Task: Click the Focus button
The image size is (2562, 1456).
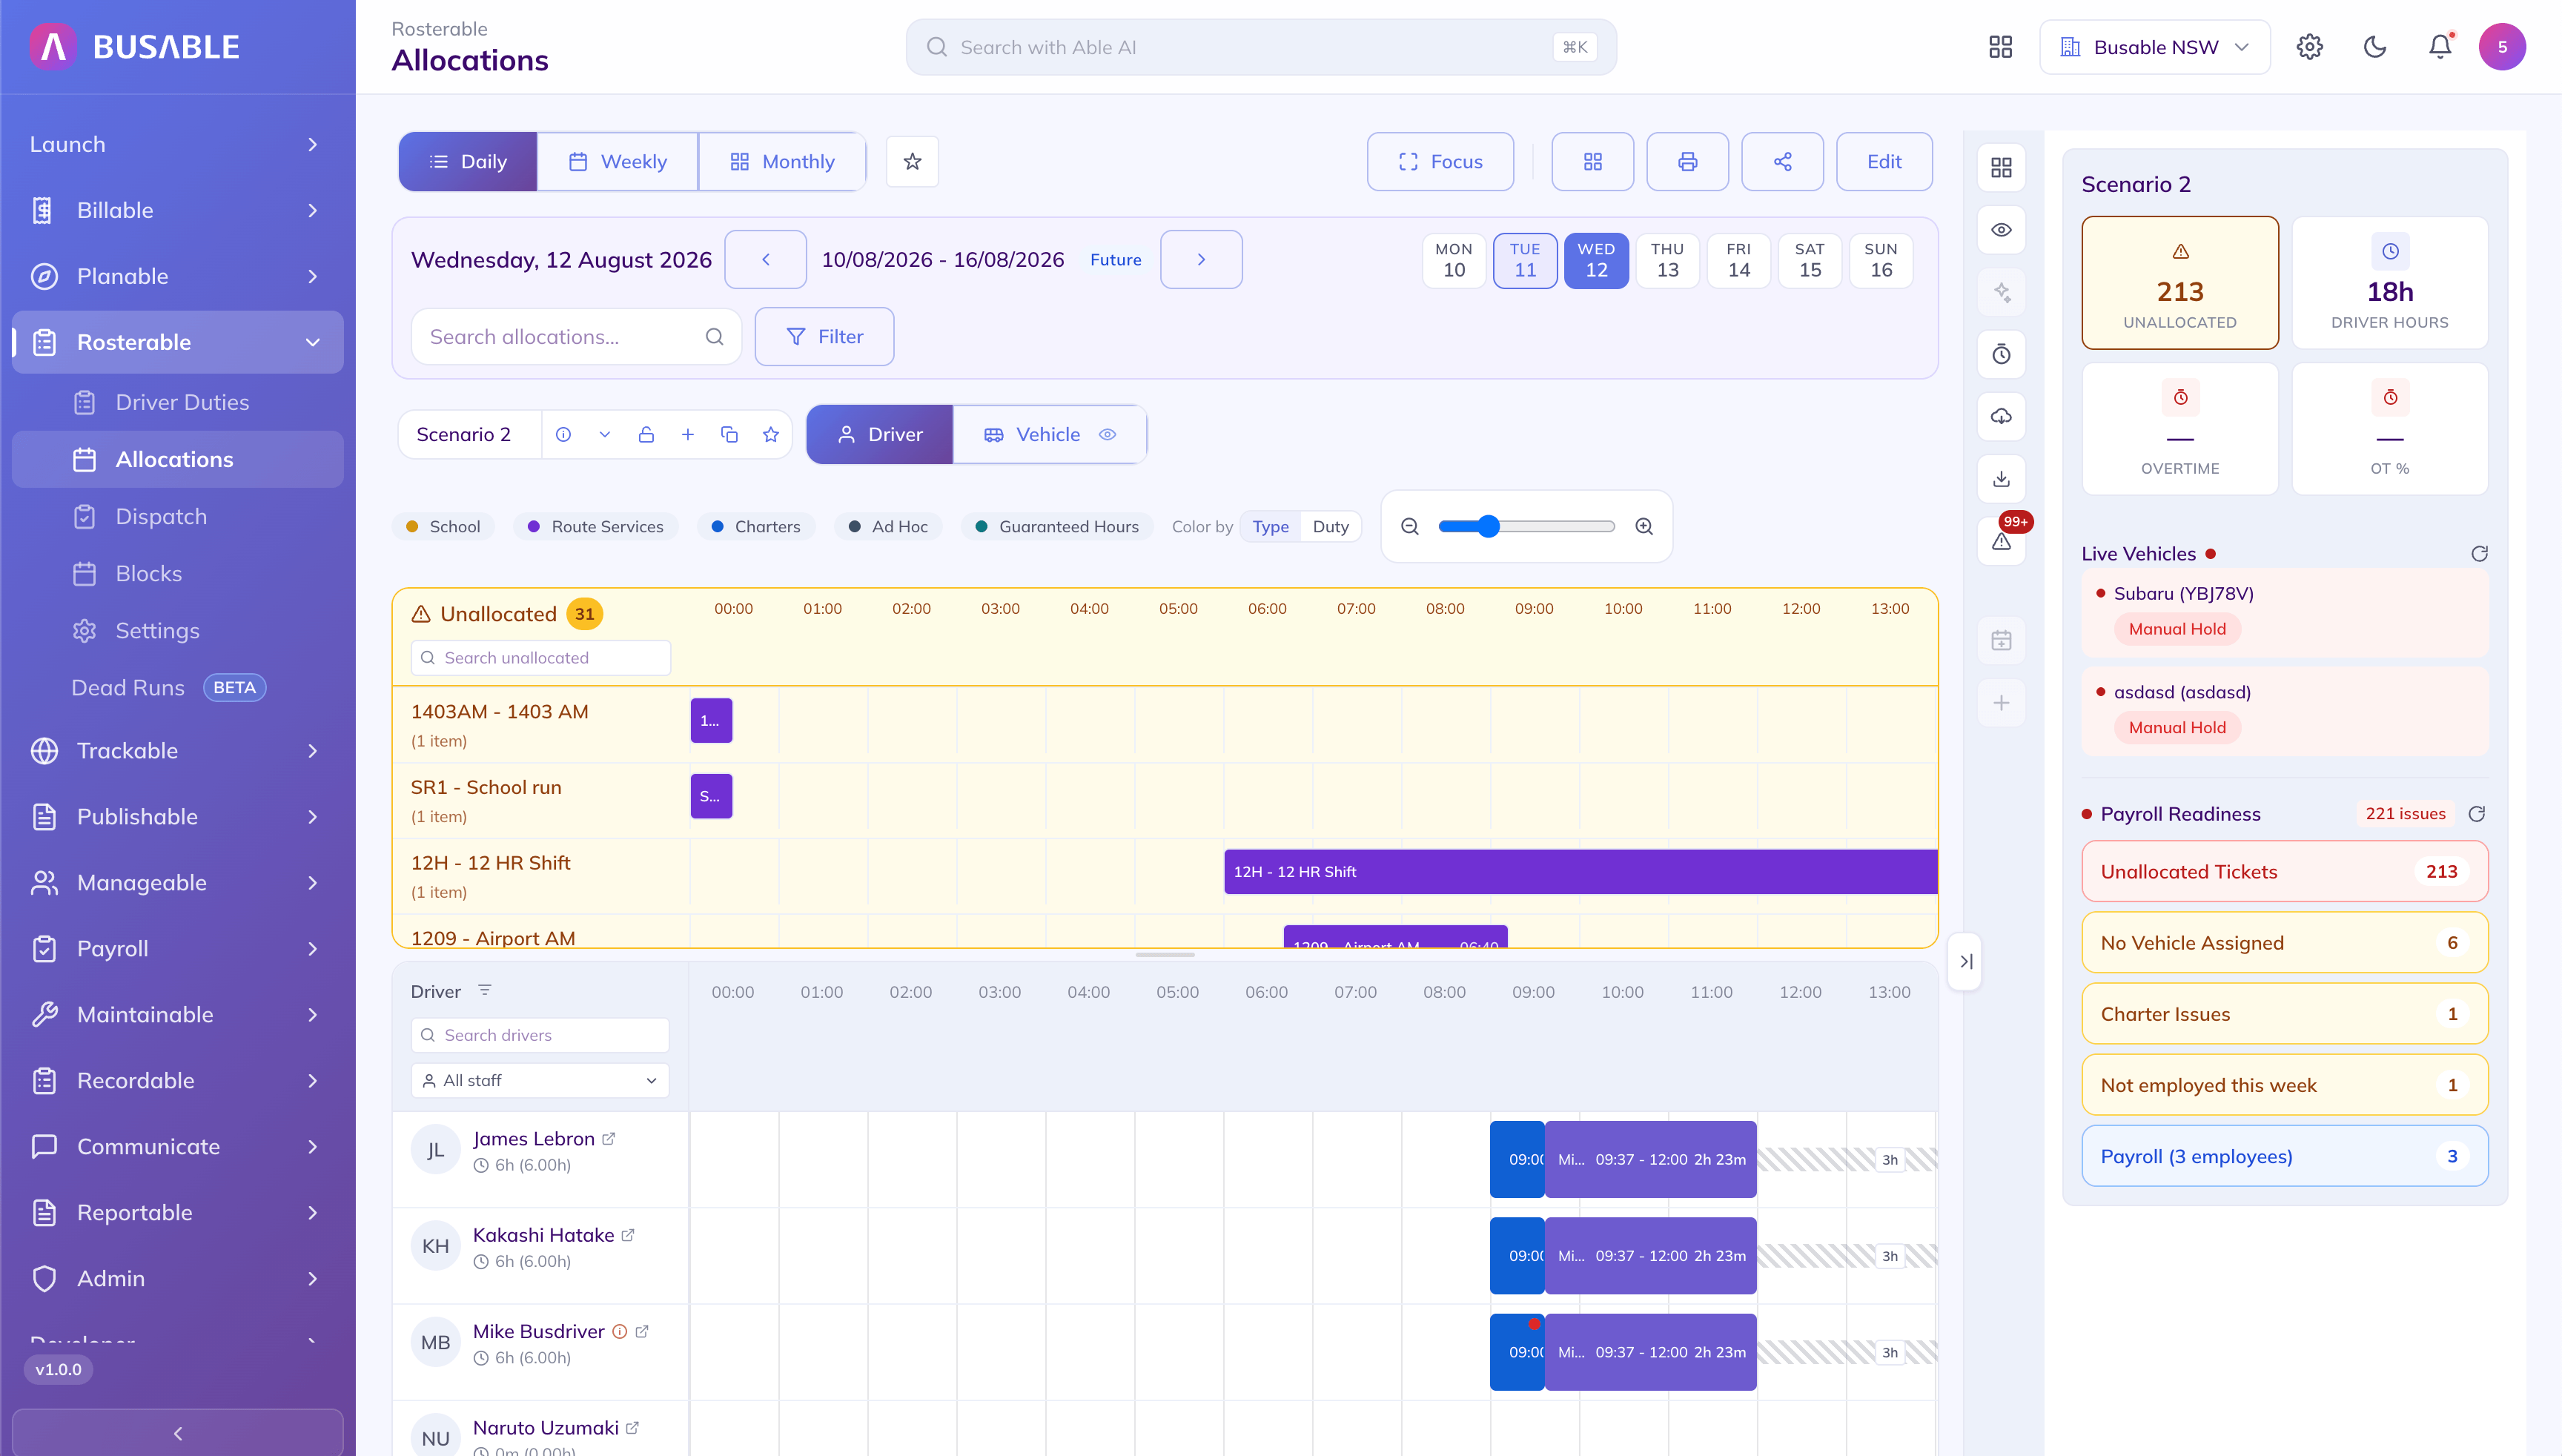Action: [x=1440, y=161]
